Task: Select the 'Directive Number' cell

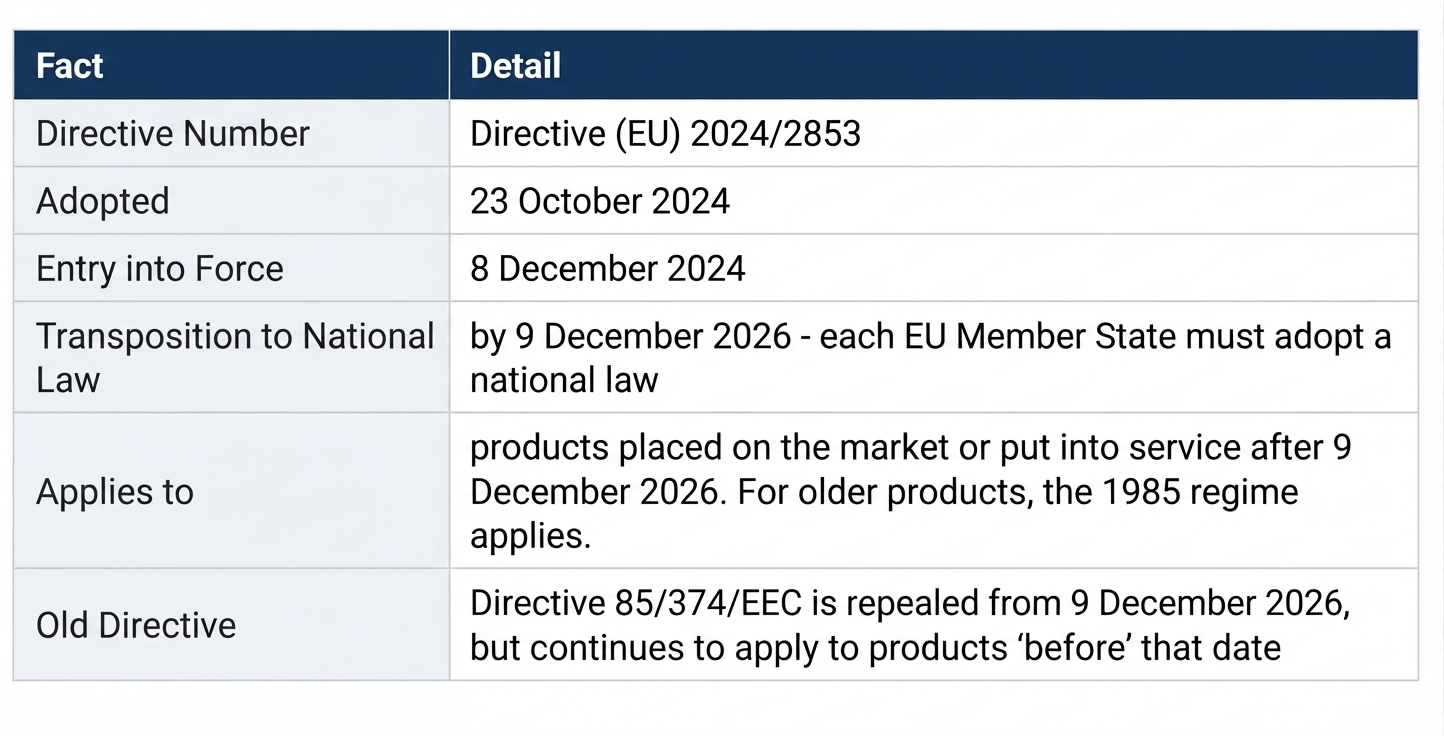Action: click(x=231, y=134)
